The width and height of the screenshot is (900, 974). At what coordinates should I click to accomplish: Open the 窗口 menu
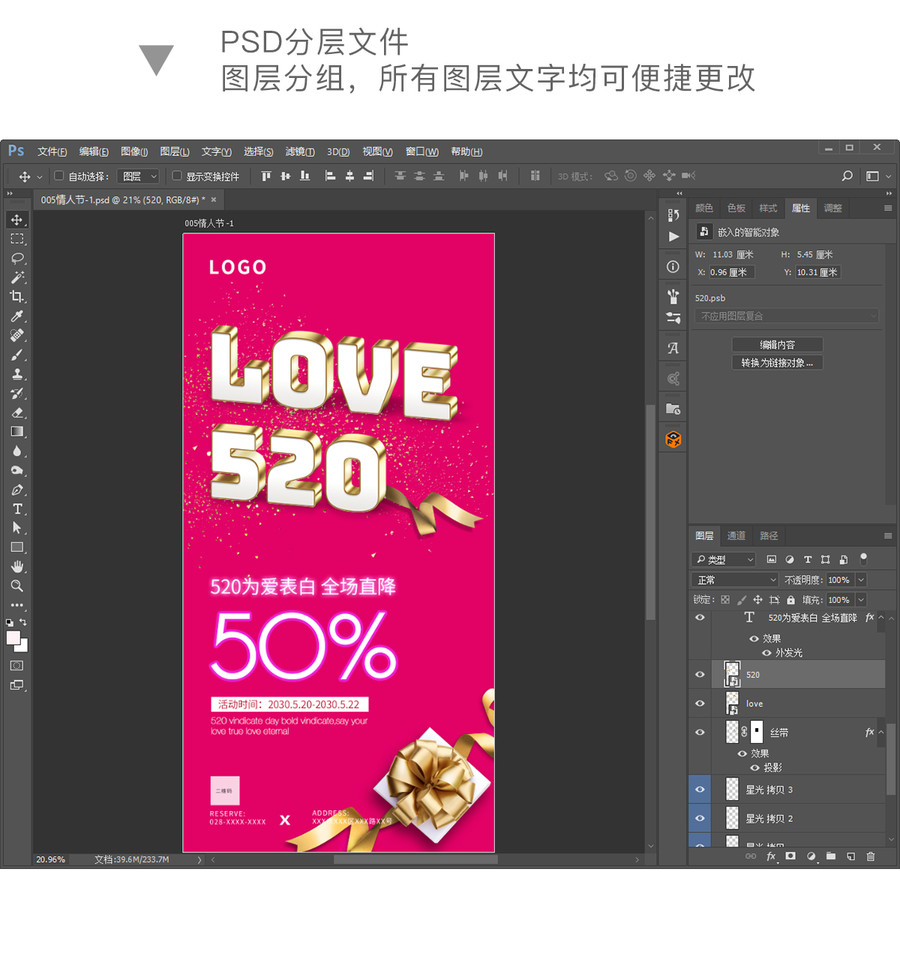coord(422,152)
